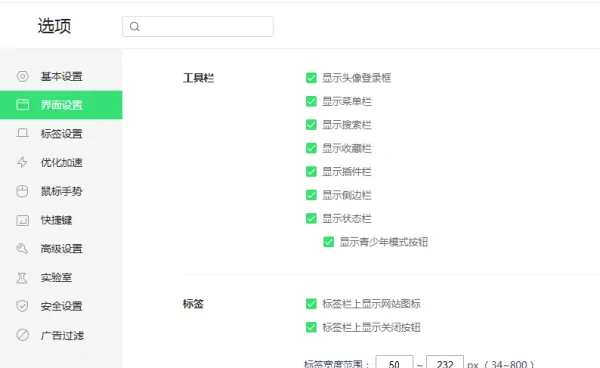Go to 安全设置 page
The height and width of the screenshot is (368, 600).
pyautogui.click(x=61, y=306)
